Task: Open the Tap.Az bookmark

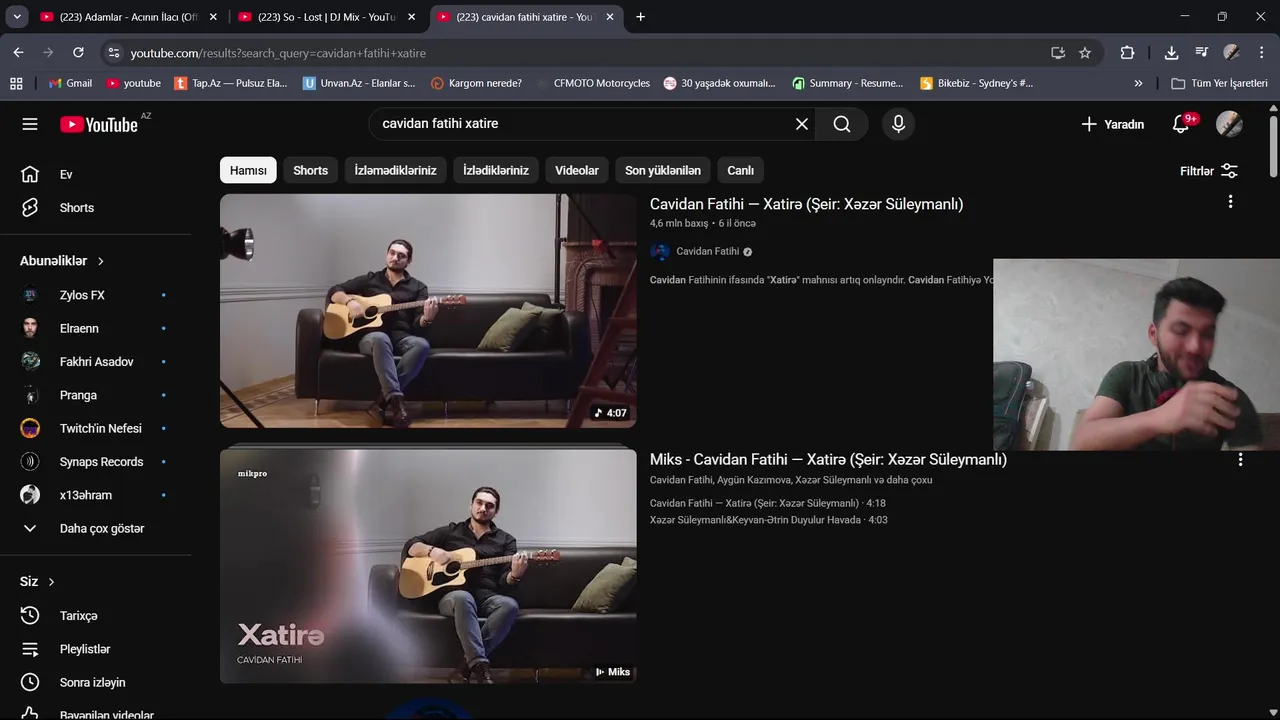Action: pyautogui.click(x=230, y=83)
